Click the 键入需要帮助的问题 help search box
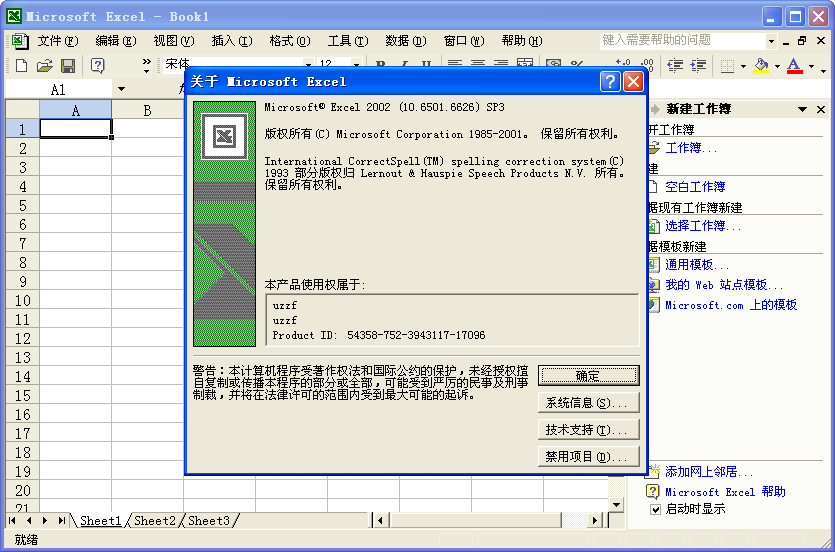The height and width of the screenshot is (552, 835). point(683,40)
